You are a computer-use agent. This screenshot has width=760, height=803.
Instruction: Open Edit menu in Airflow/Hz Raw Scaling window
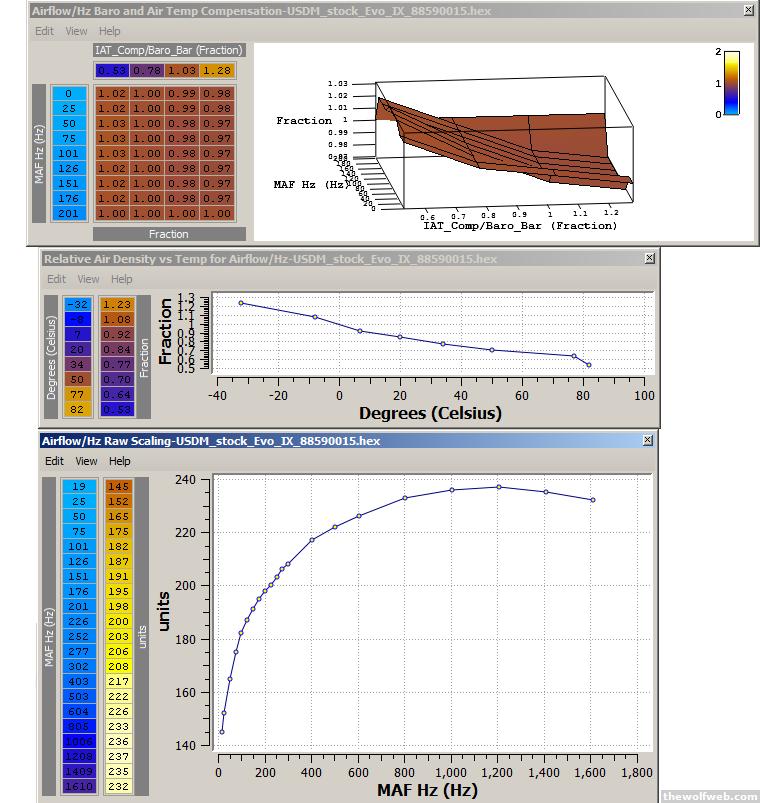click(56, 461)
